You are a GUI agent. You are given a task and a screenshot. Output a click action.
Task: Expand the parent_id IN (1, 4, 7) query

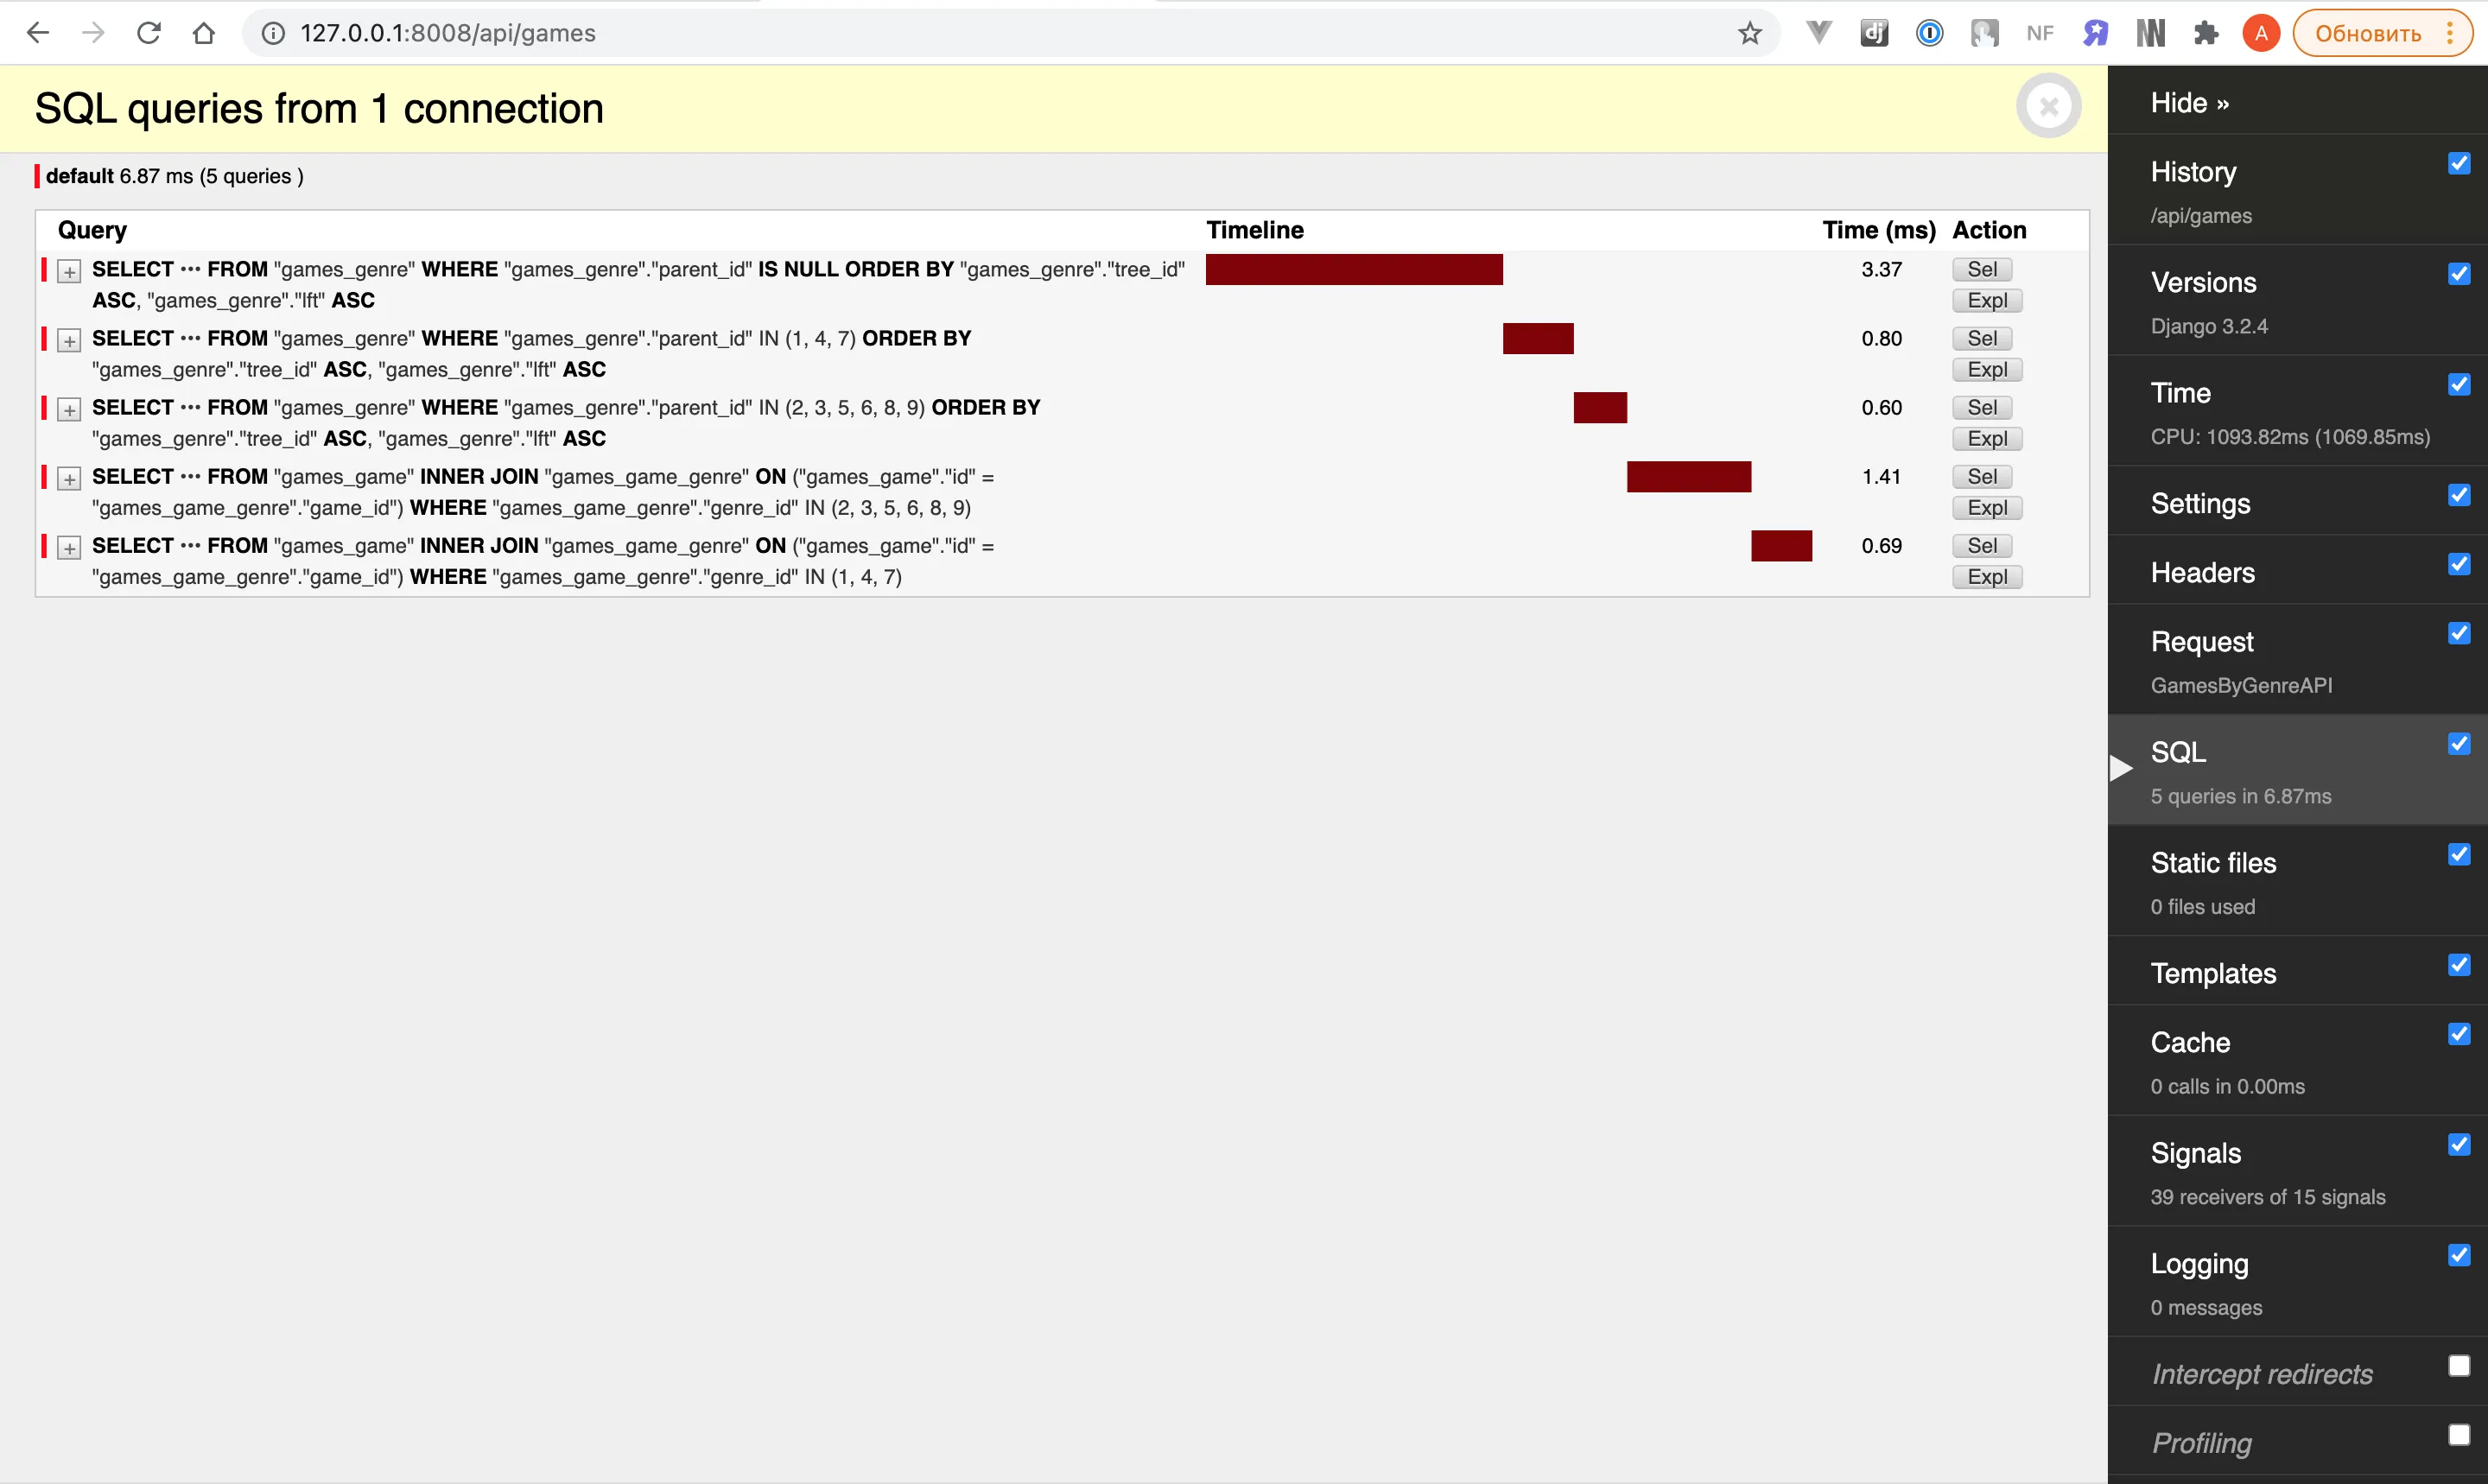coord(69,340)
